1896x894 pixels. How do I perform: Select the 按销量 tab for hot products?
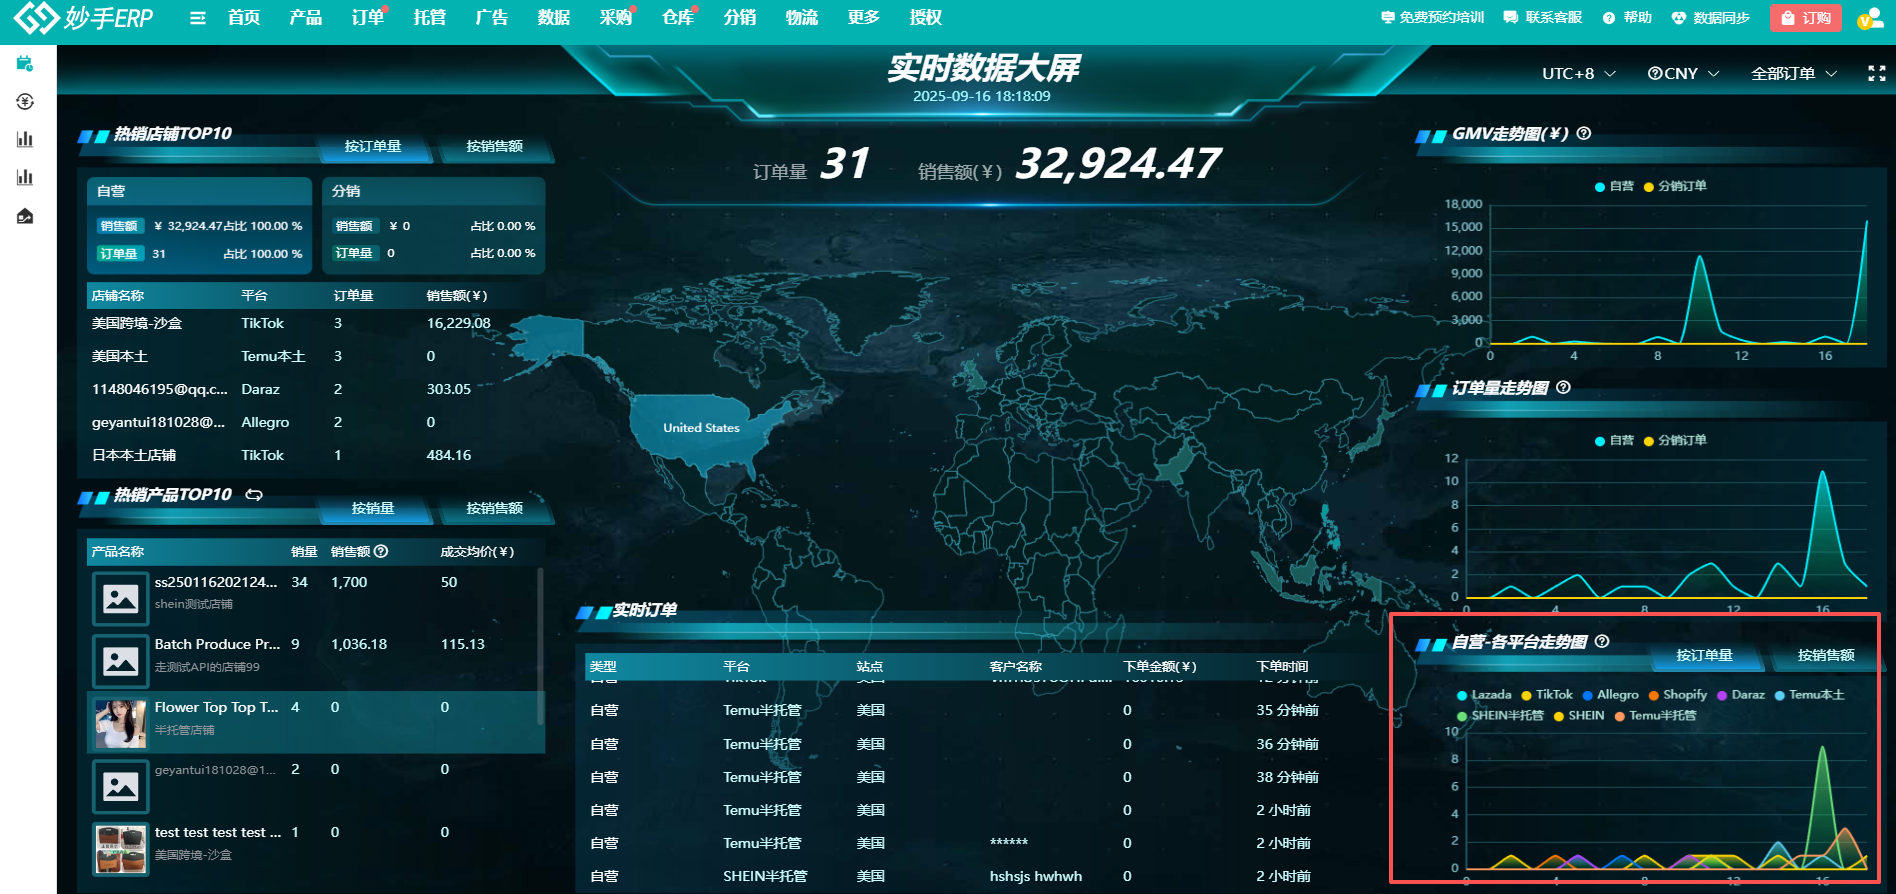coord(373,509)
